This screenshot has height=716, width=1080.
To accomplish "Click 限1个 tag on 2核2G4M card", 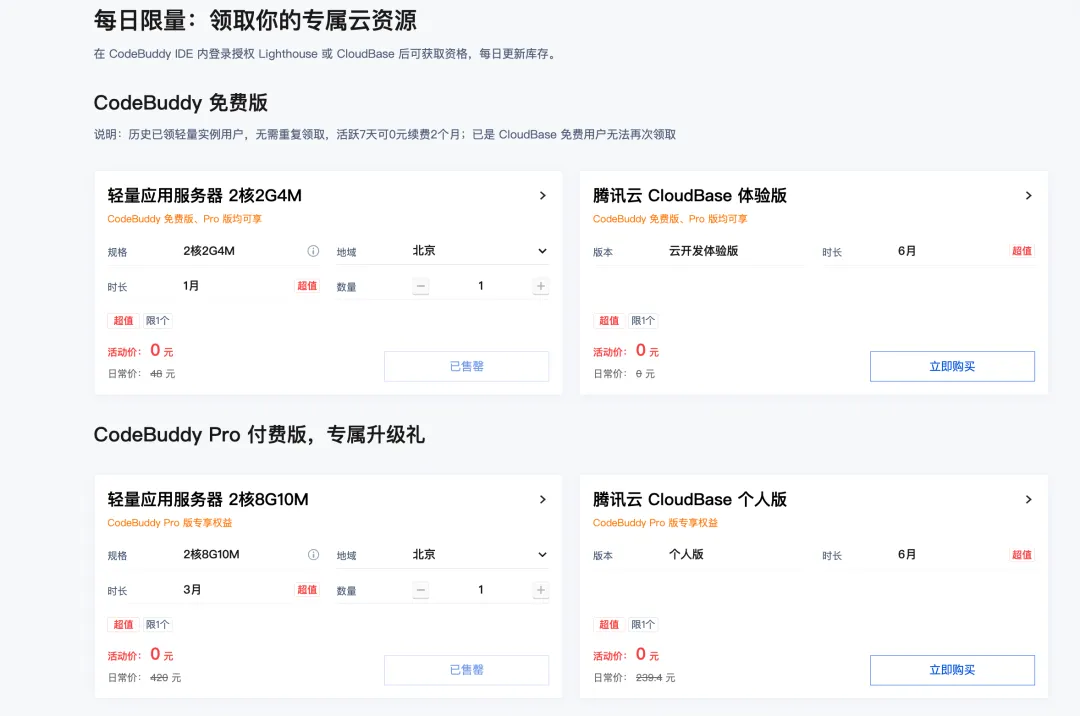I will (x=158, y=321).
